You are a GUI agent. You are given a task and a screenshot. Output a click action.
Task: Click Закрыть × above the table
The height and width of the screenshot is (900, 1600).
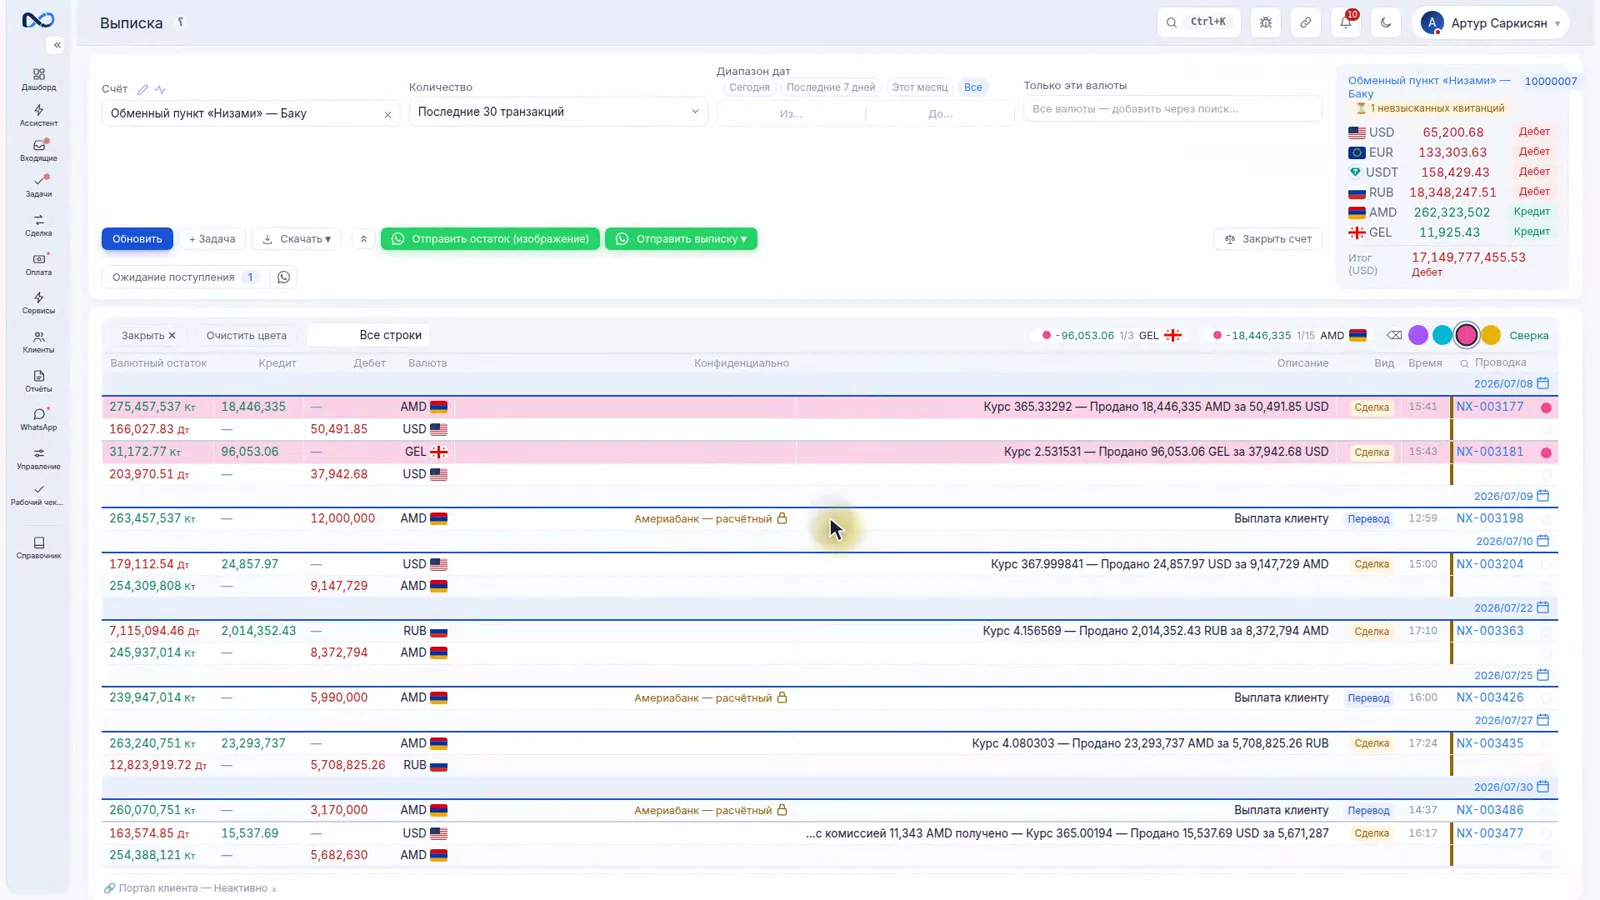coord(148,335)
